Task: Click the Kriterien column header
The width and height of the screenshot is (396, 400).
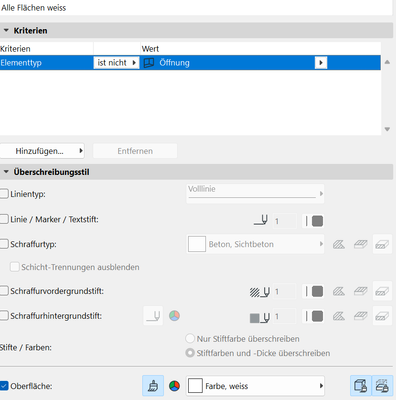Action: 47,49
